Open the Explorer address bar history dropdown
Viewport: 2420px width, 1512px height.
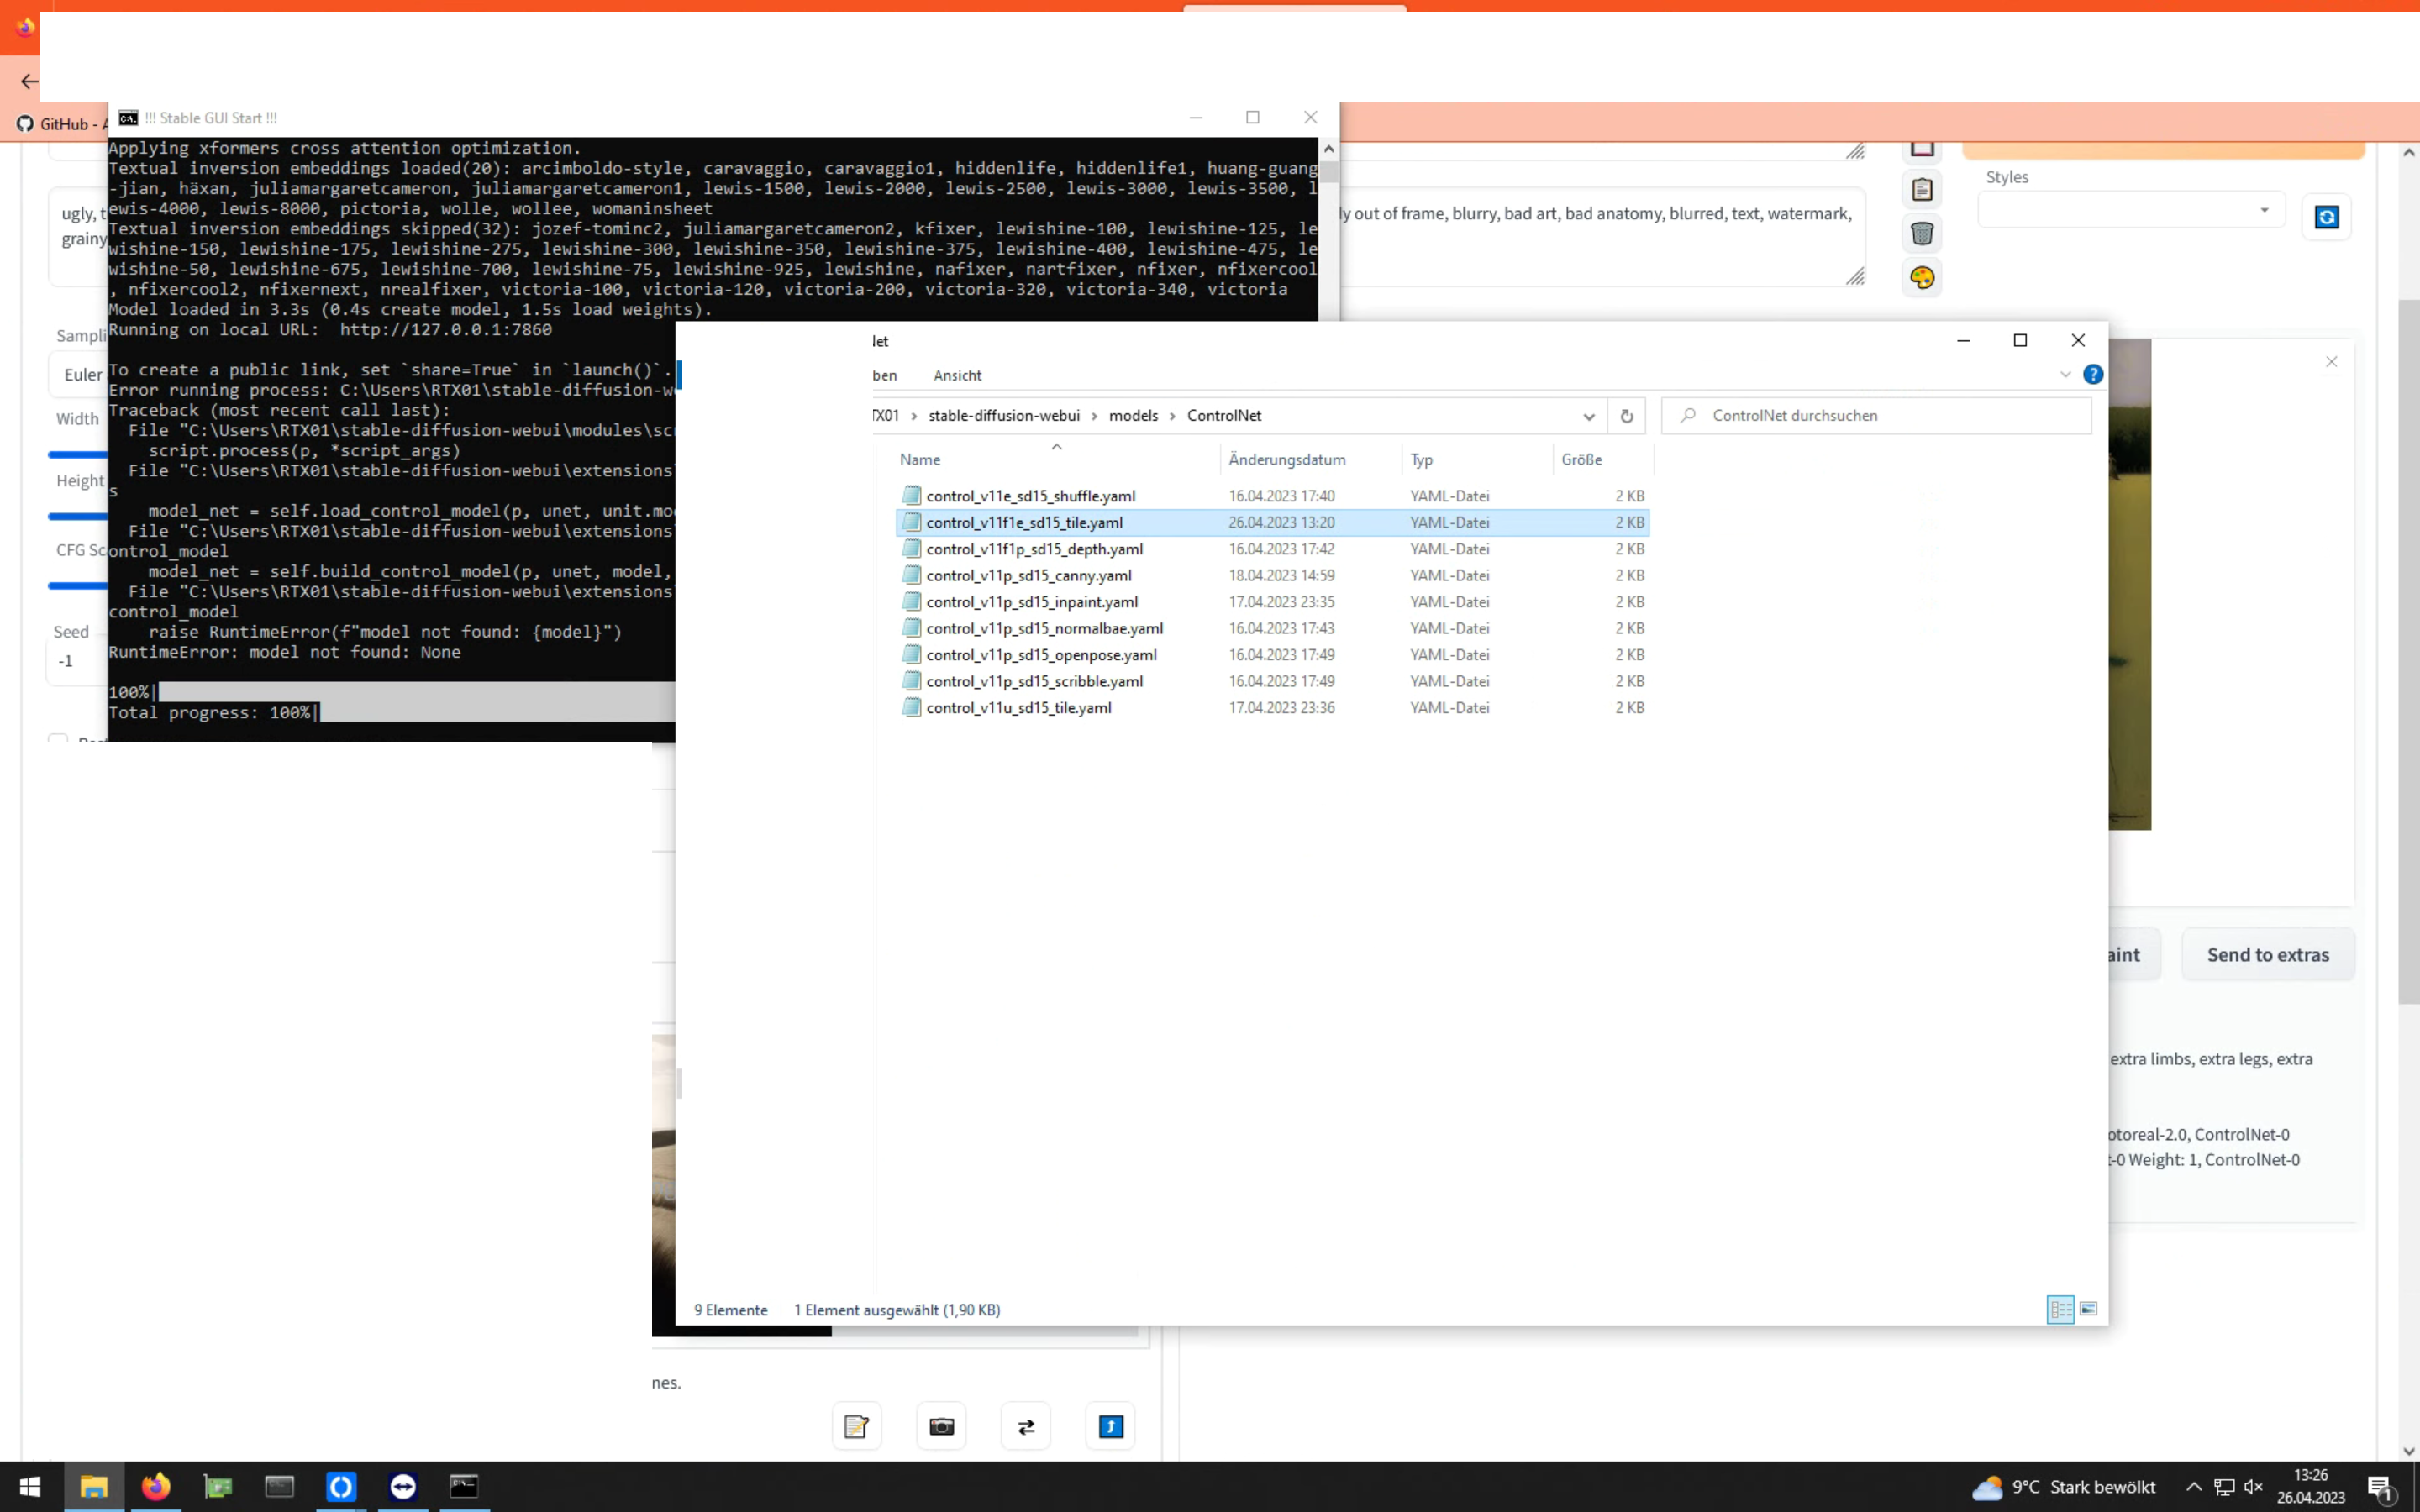(x=1588, y=415)
